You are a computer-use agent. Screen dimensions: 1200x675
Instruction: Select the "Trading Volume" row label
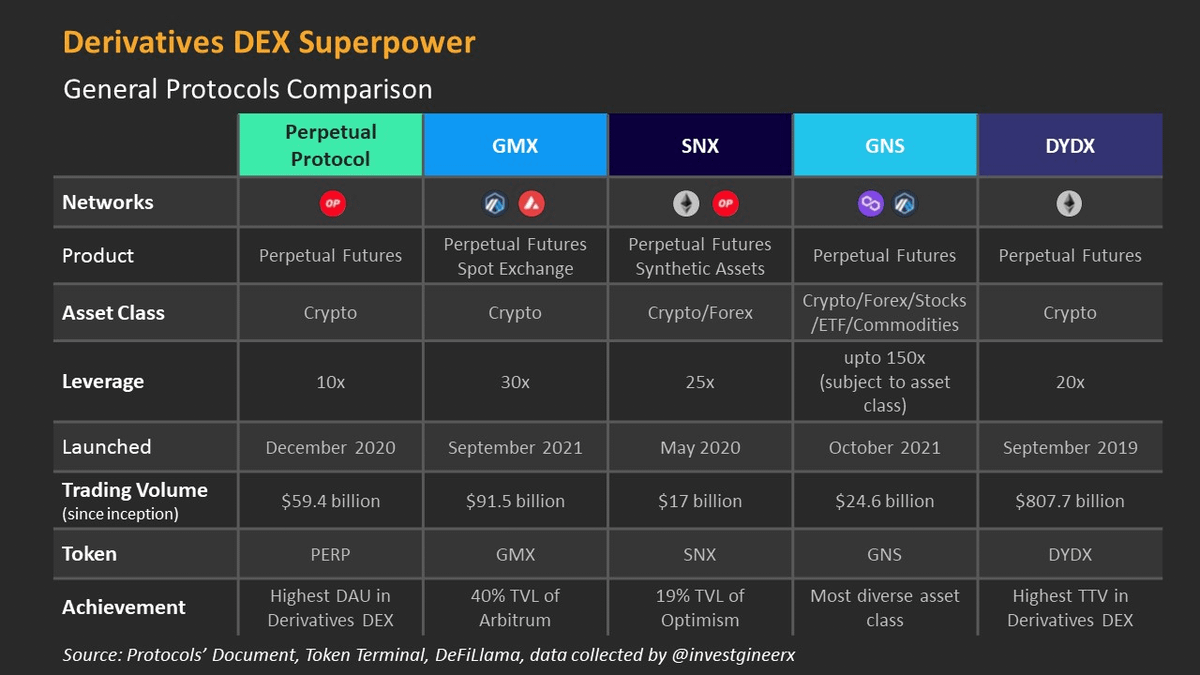tap(135, 491)
